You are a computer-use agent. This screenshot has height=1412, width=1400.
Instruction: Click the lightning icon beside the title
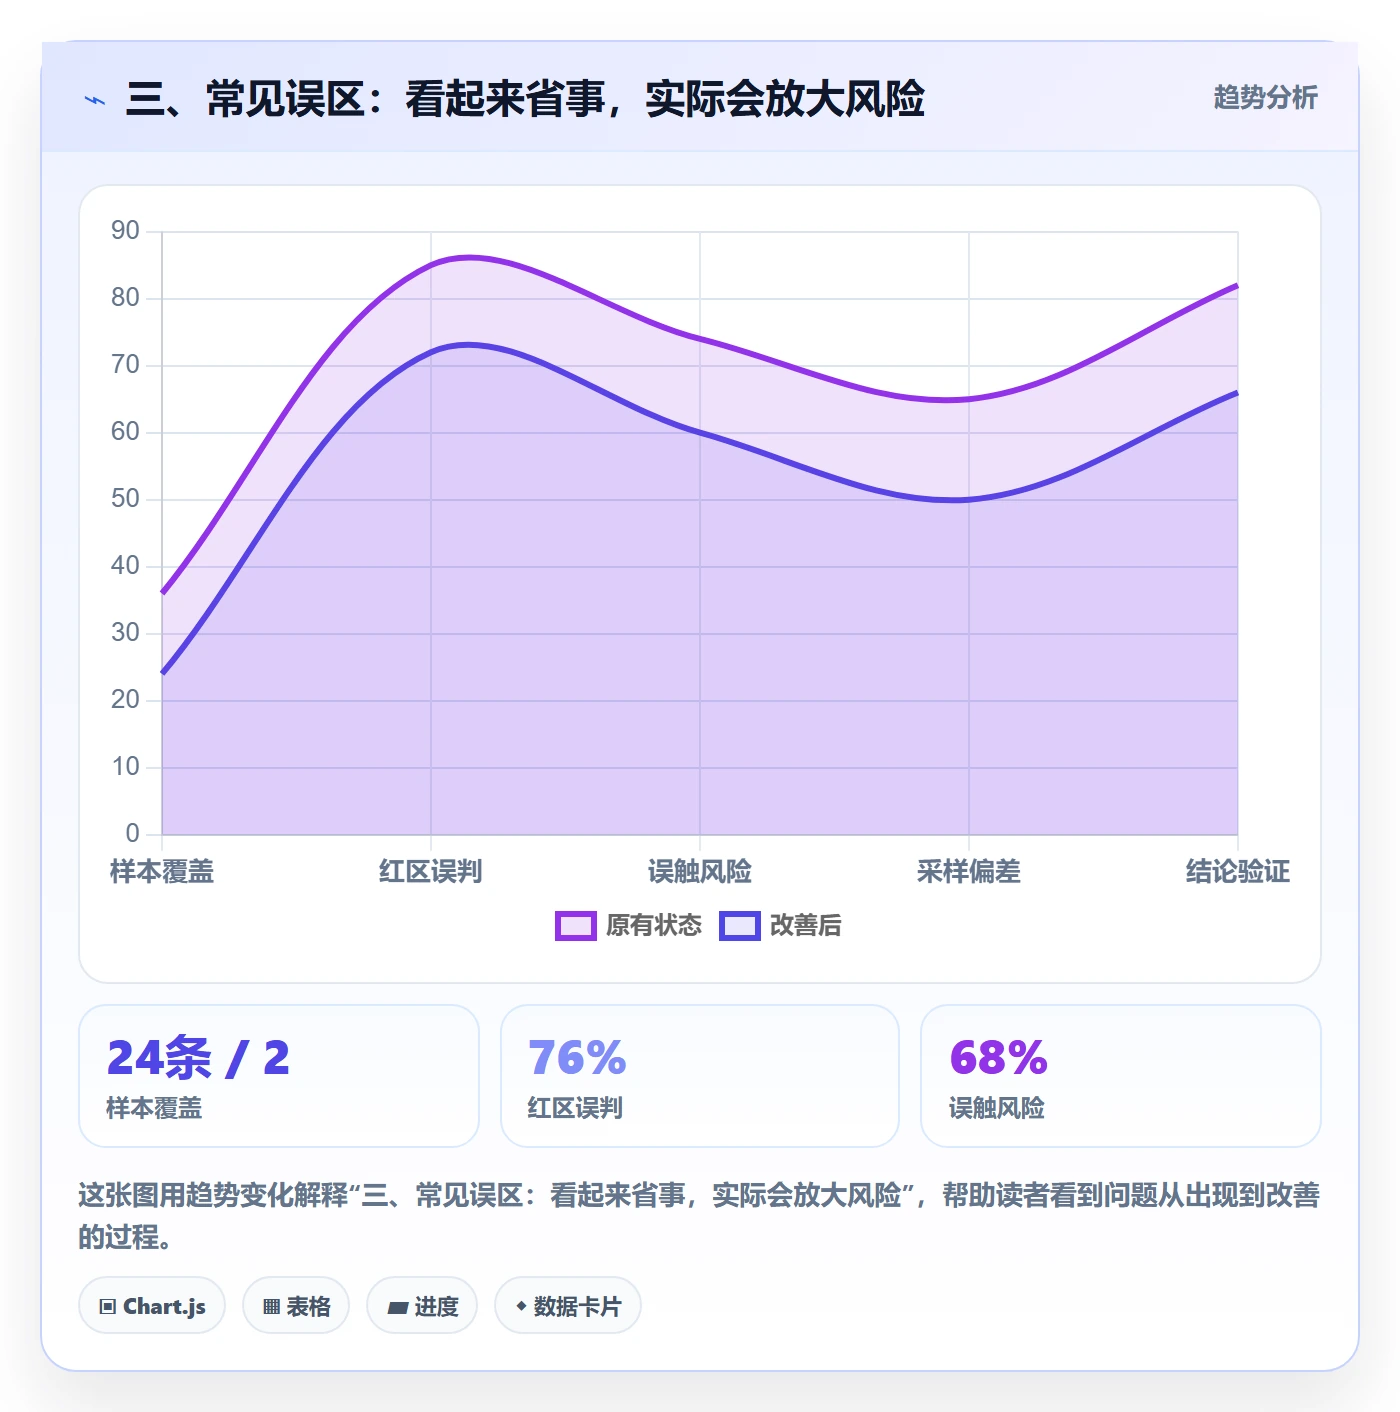pyautogui.click(x=95, y=100)
